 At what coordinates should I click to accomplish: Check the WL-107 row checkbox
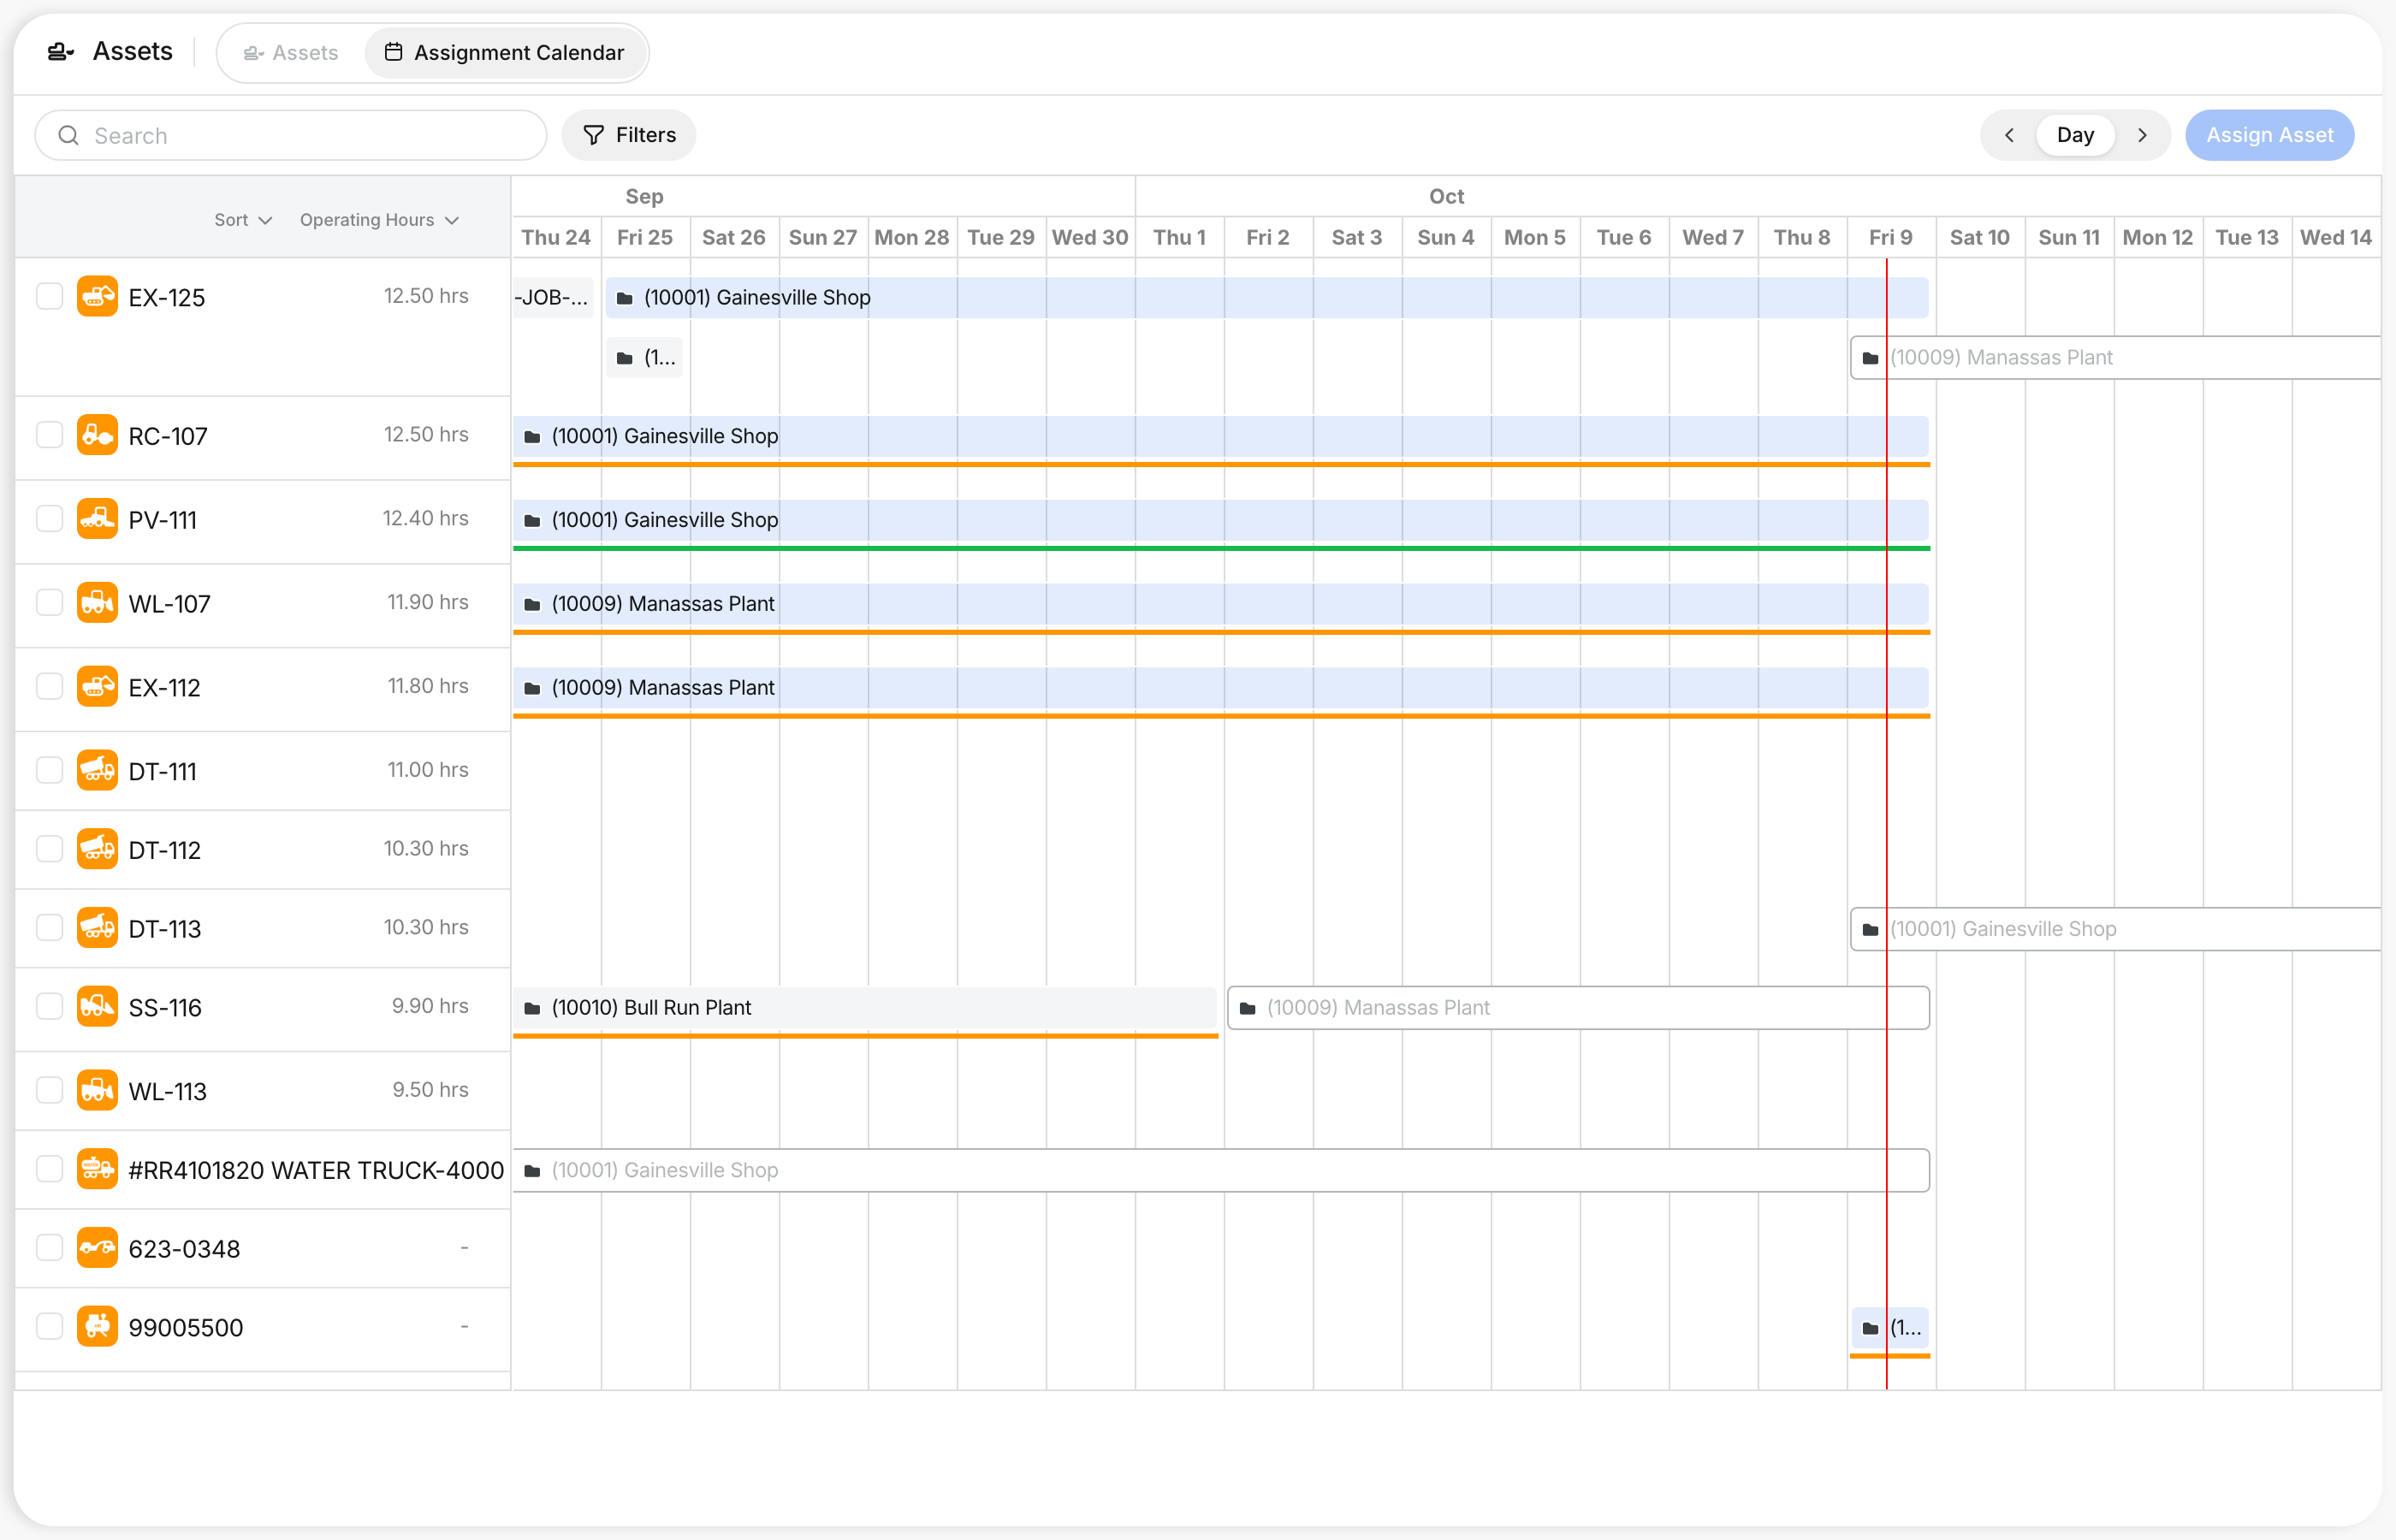[49, 603]
